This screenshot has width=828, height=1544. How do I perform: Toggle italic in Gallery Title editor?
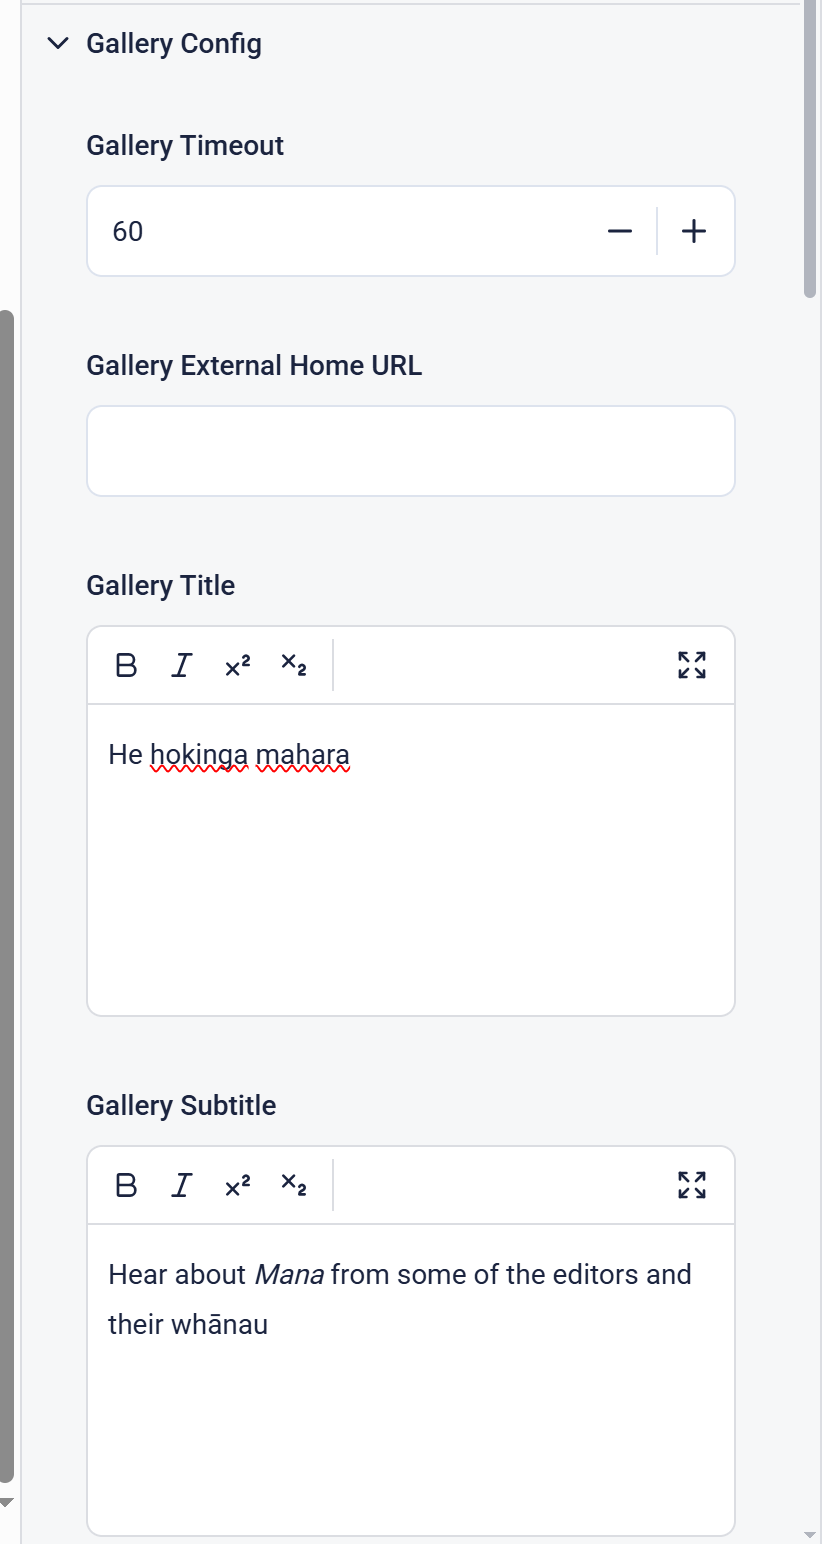pyautogui.click(x=181, y=665)
